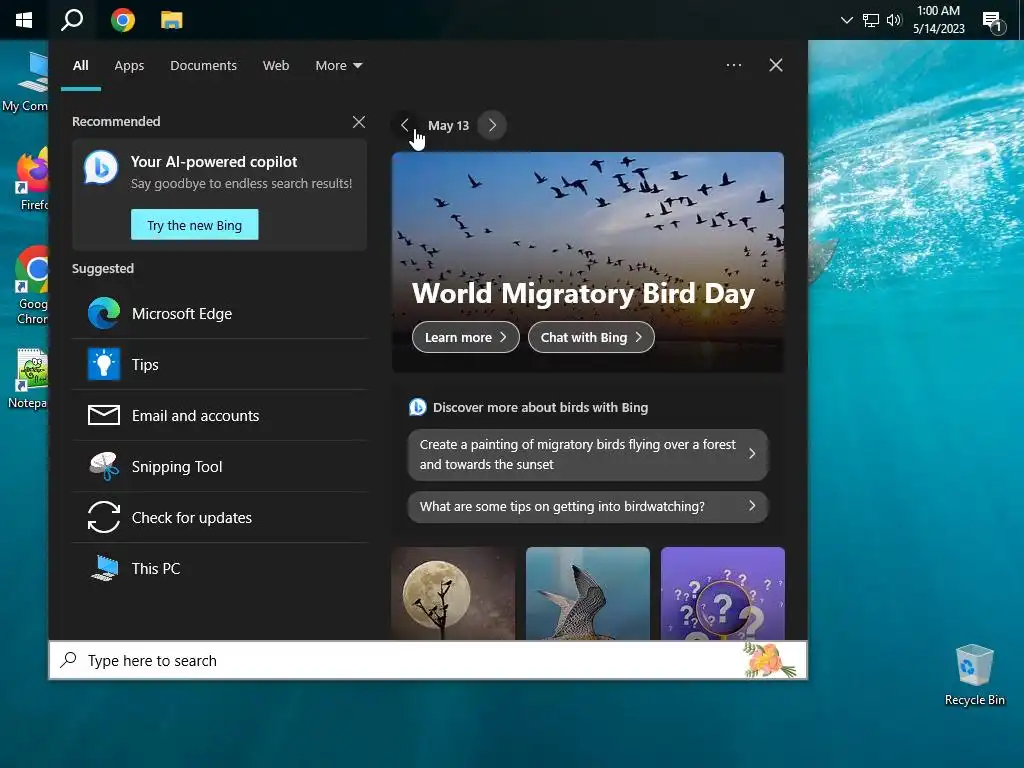Click the Type here to search field

[x=428, y=660]
